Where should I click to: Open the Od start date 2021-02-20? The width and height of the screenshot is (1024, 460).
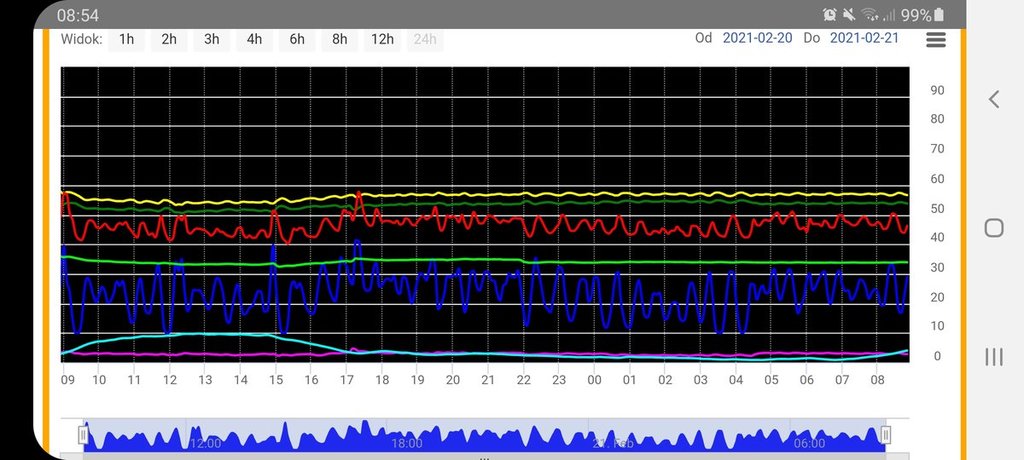point(757,38)
